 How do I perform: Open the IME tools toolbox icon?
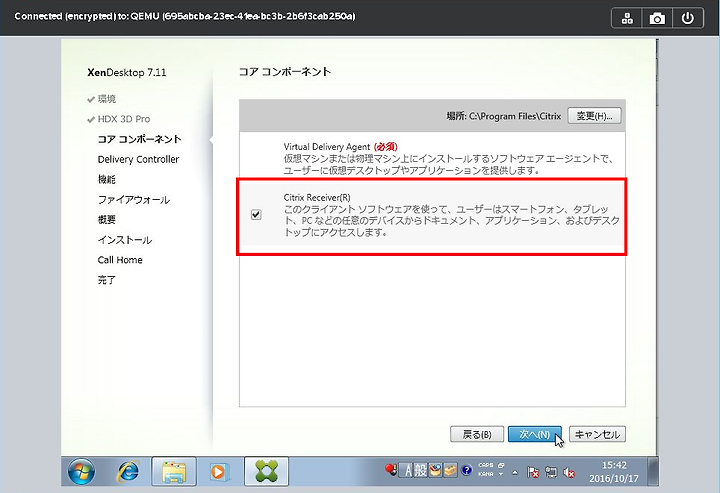tap(450, 470)
